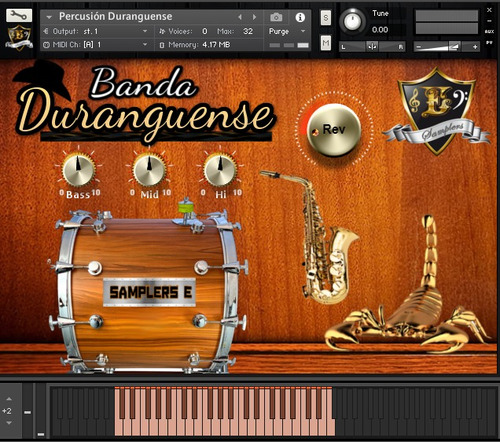Click the MIDI channel icon beside MIDI Ch

pyautogui.click(x=46, y=45)
